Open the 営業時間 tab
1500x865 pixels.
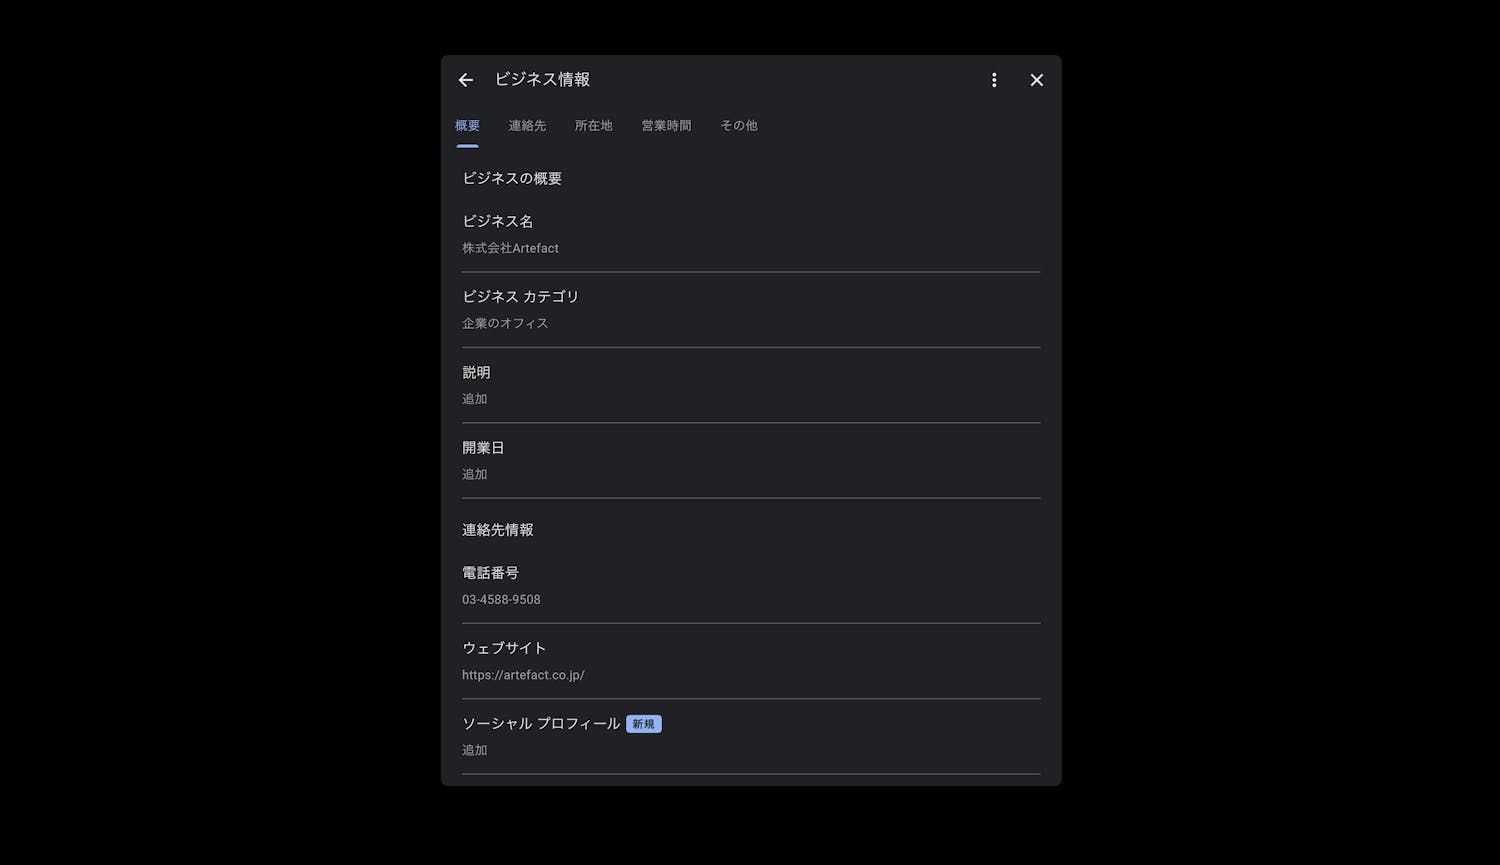point(666,125)
